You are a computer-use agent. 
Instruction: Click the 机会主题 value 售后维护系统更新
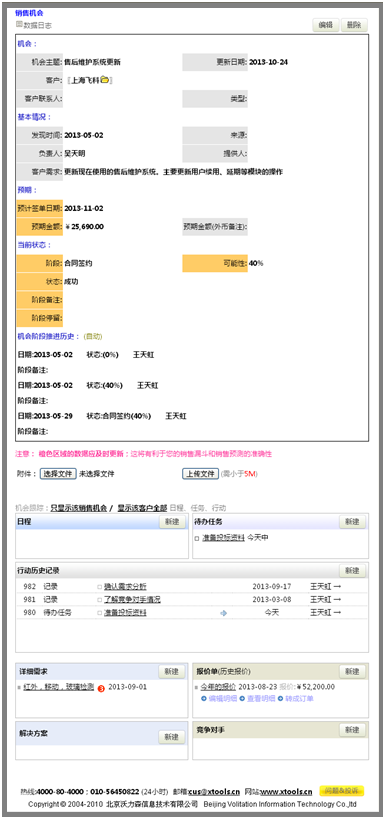pos(92,62)
